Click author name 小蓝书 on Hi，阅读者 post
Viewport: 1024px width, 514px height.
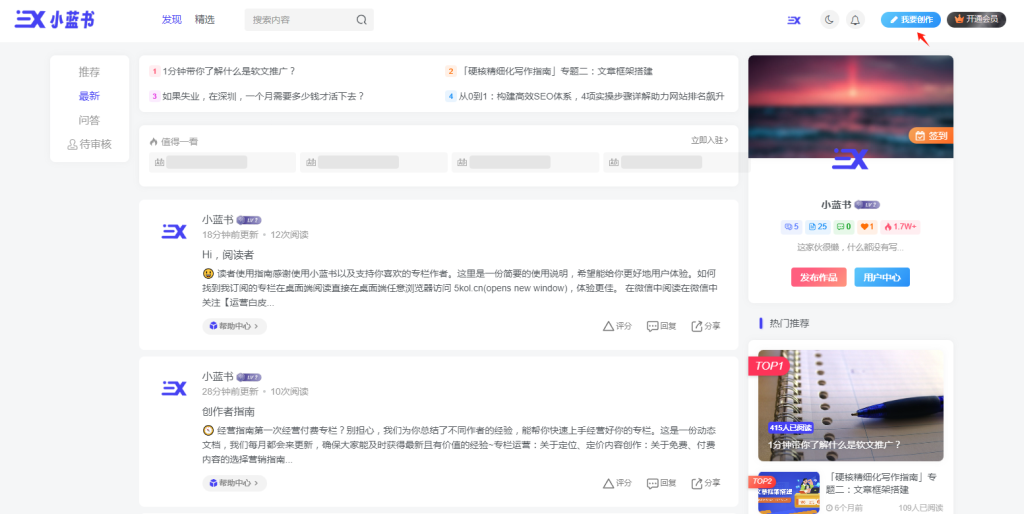[217, 219]
